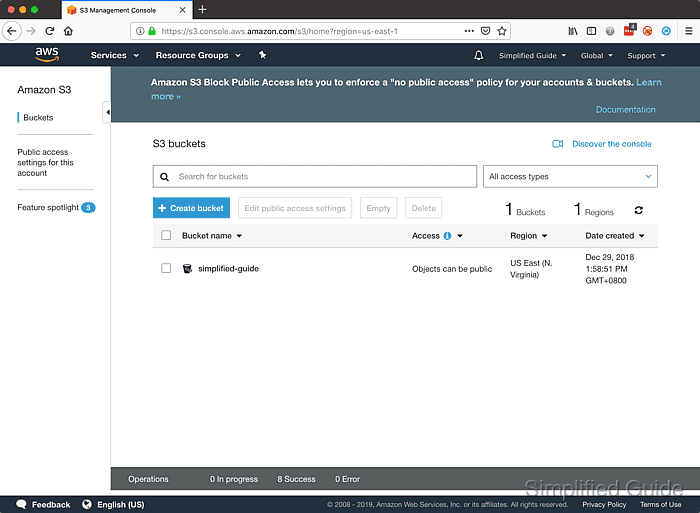Click the red extension icon with badge
Viewport: 700px width, 513px height.
(629, 30)
